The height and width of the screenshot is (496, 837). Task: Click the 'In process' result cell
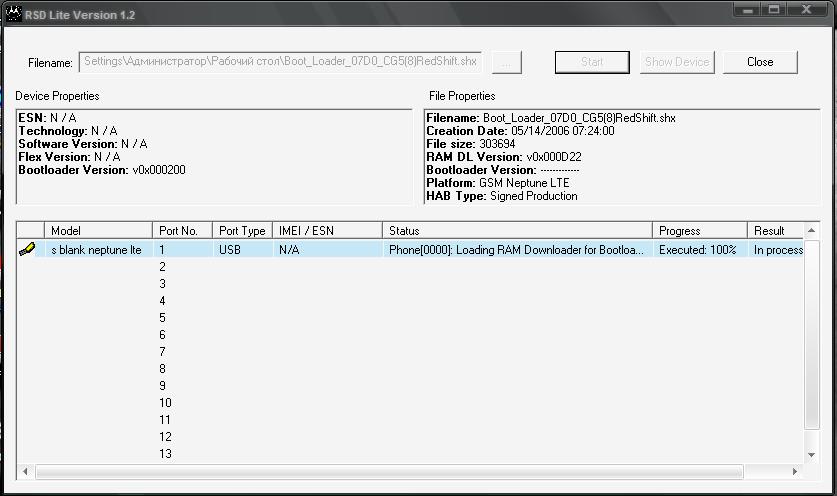[x=778, y=249]
